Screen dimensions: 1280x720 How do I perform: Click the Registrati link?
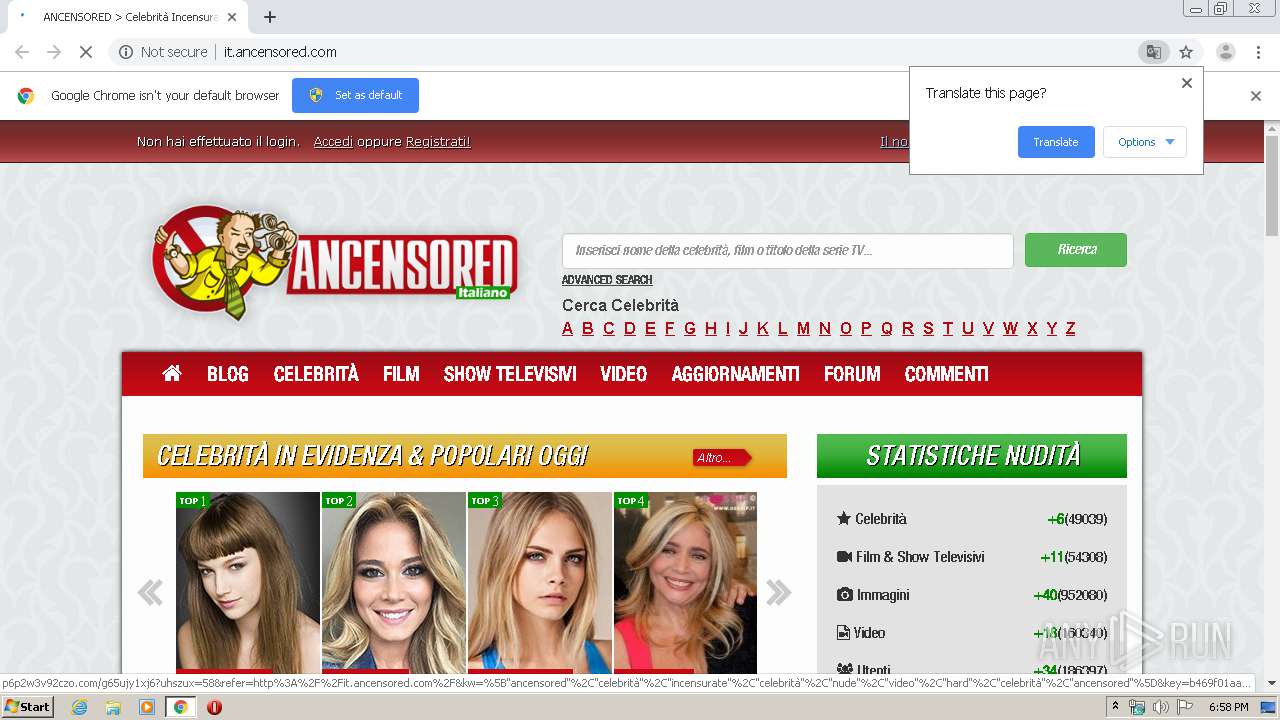tap(438, 142)
